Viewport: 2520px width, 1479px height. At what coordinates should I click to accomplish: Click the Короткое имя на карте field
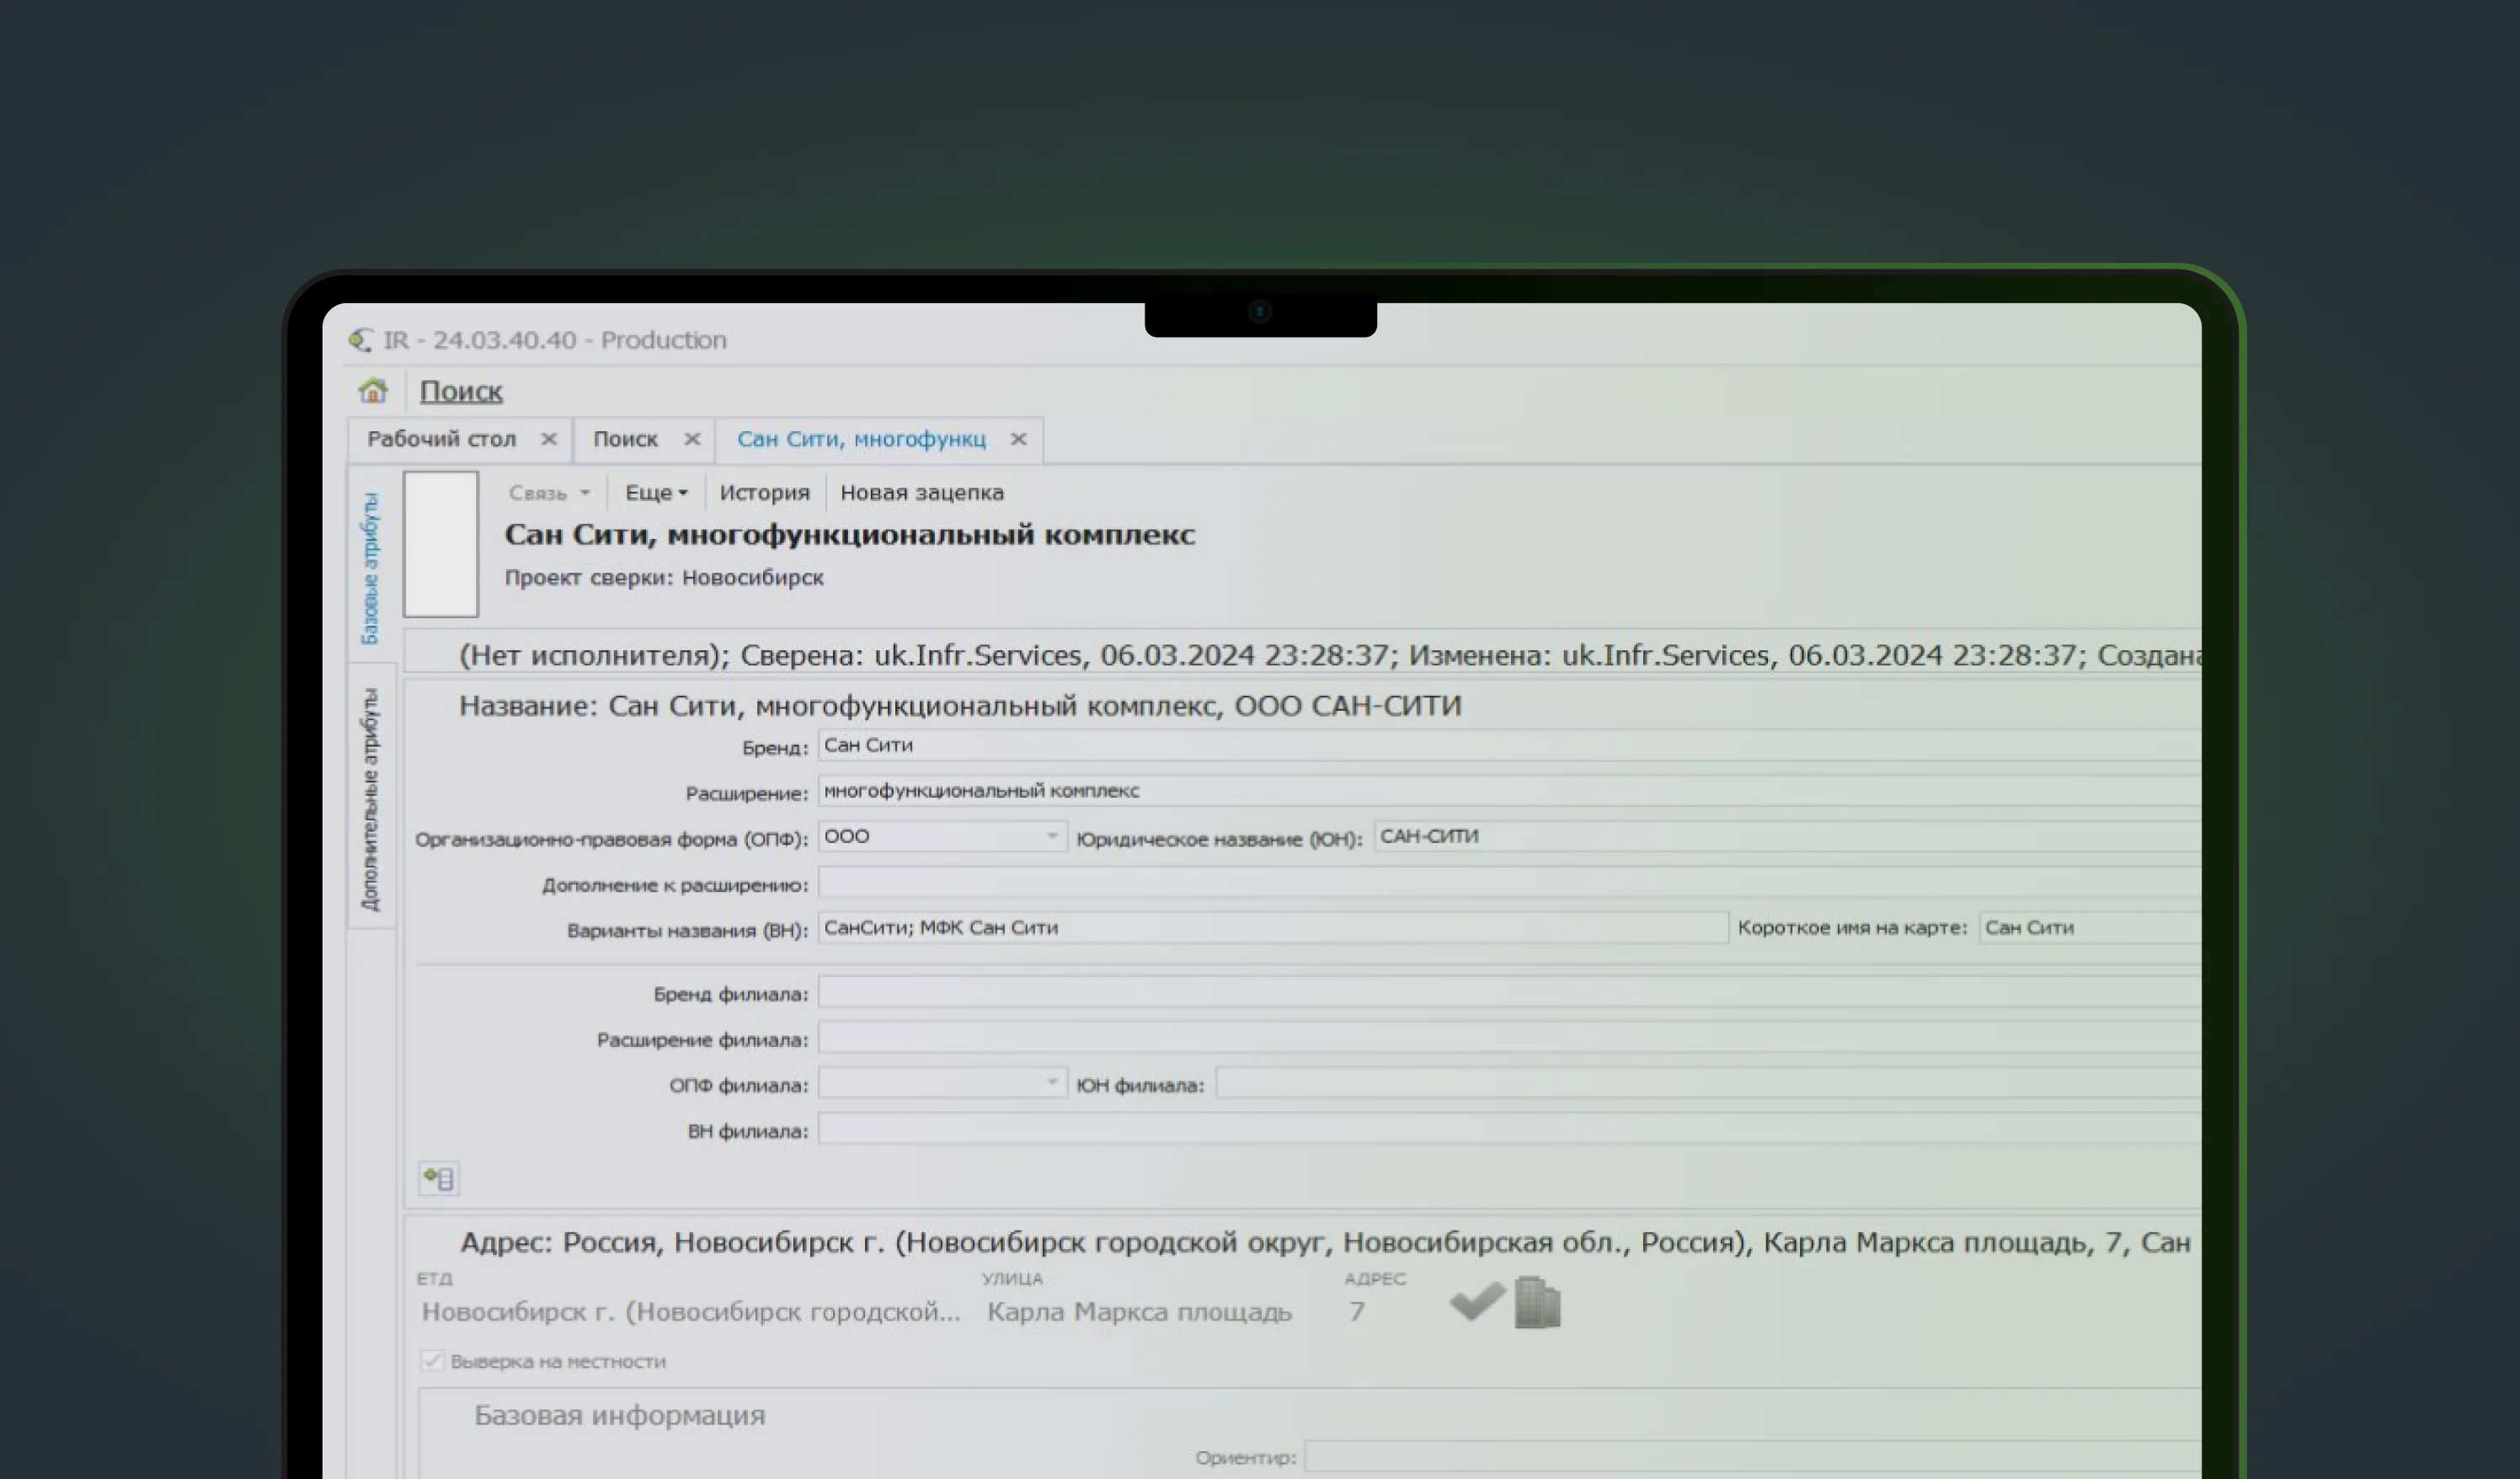[2090, 928]
